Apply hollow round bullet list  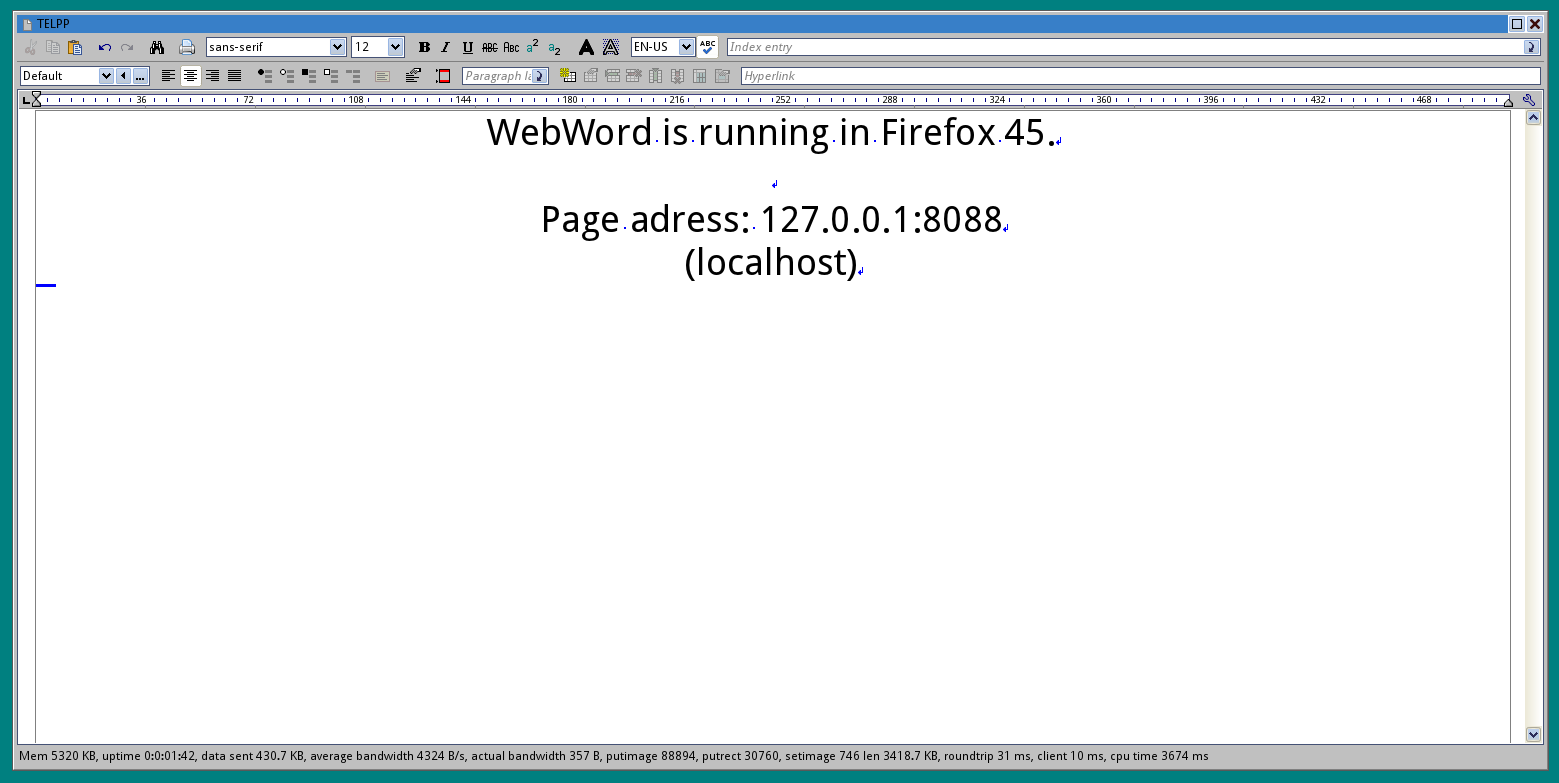coord(287,76)
